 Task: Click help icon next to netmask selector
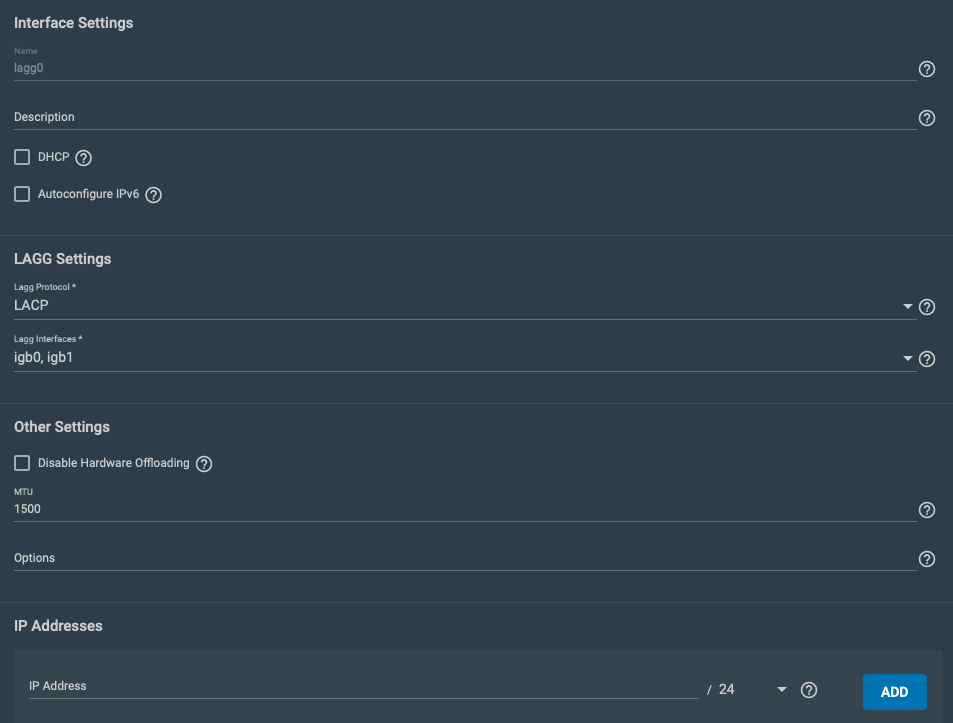click(x=808, y=690)
